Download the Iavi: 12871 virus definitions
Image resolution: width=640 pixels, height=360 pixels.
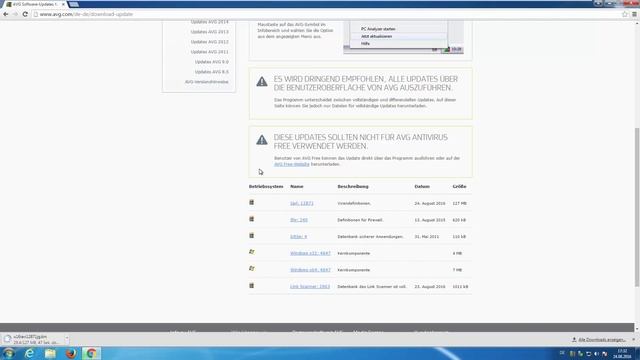(x=302, y=203)
